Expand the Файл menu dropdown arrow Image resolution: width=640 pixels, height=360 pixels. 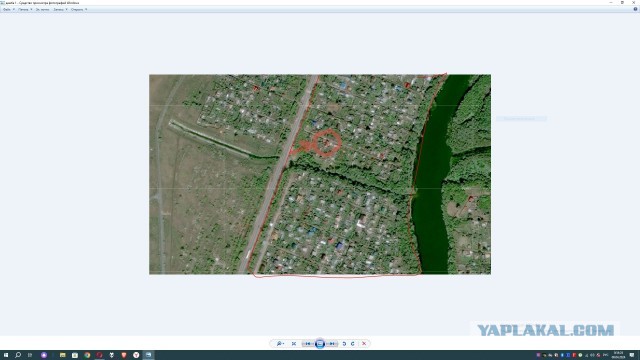click(14, 9)
